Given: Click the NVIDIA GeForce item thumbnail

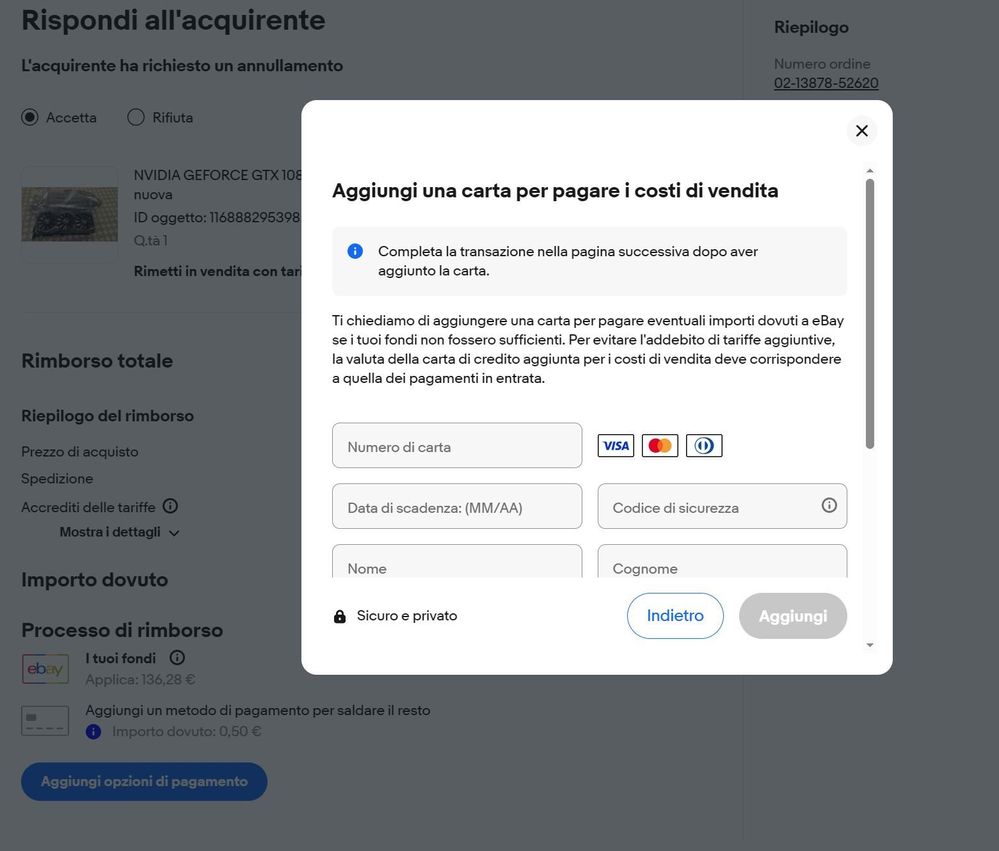Looking at the screenshot, I should 69,215.
